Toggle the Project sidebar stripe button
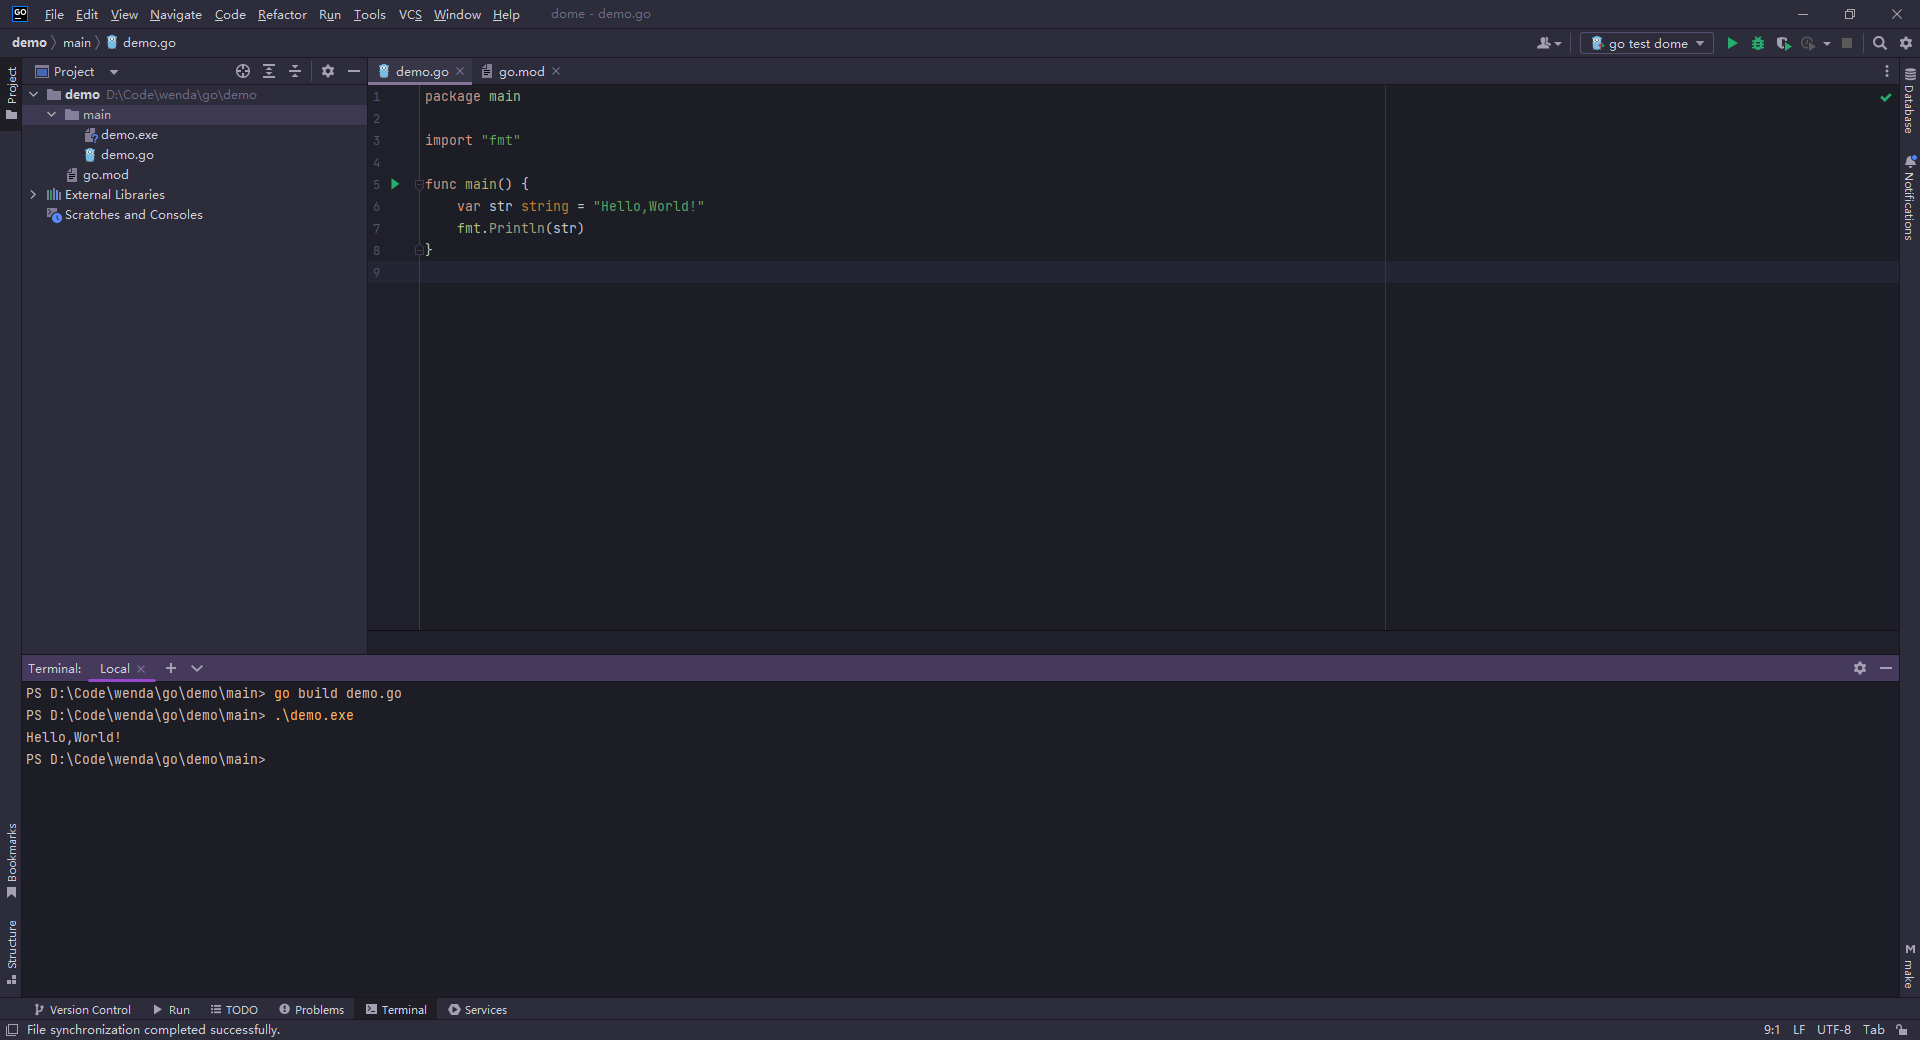The image size is (1920, 1040). pos(11,93)
